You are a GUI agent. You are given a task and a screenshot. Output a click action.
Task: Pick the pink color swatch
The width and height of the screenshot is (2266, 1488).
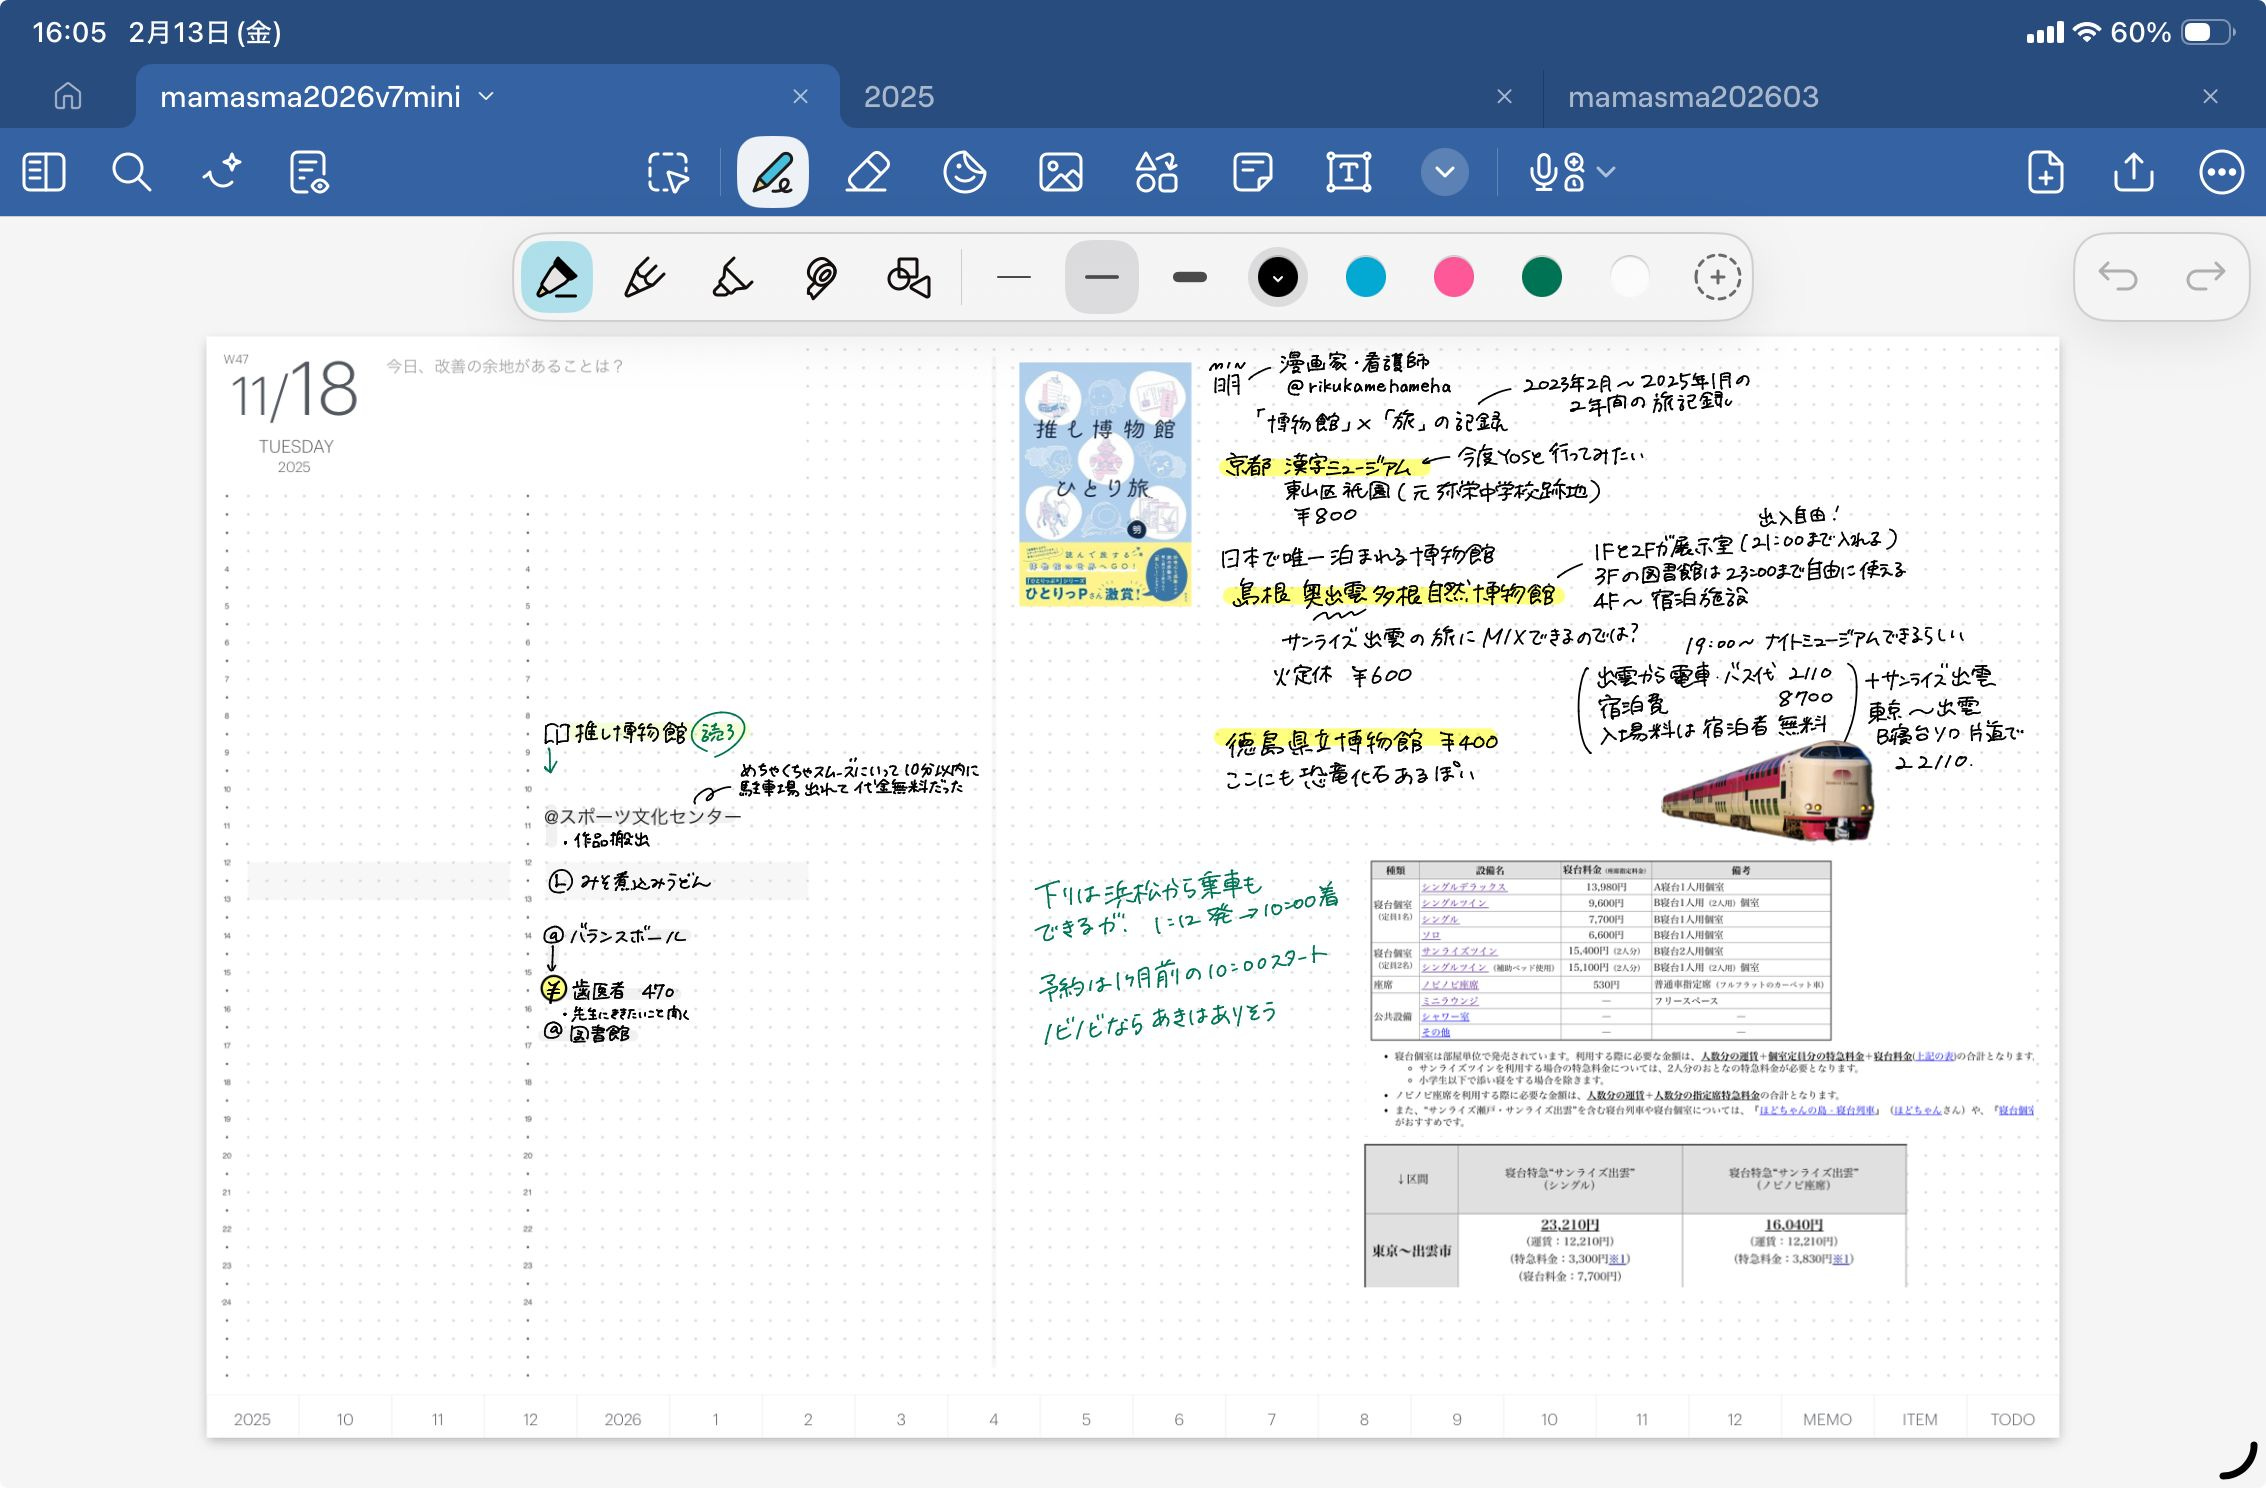pyautogui.click(x=1453, y=277)
